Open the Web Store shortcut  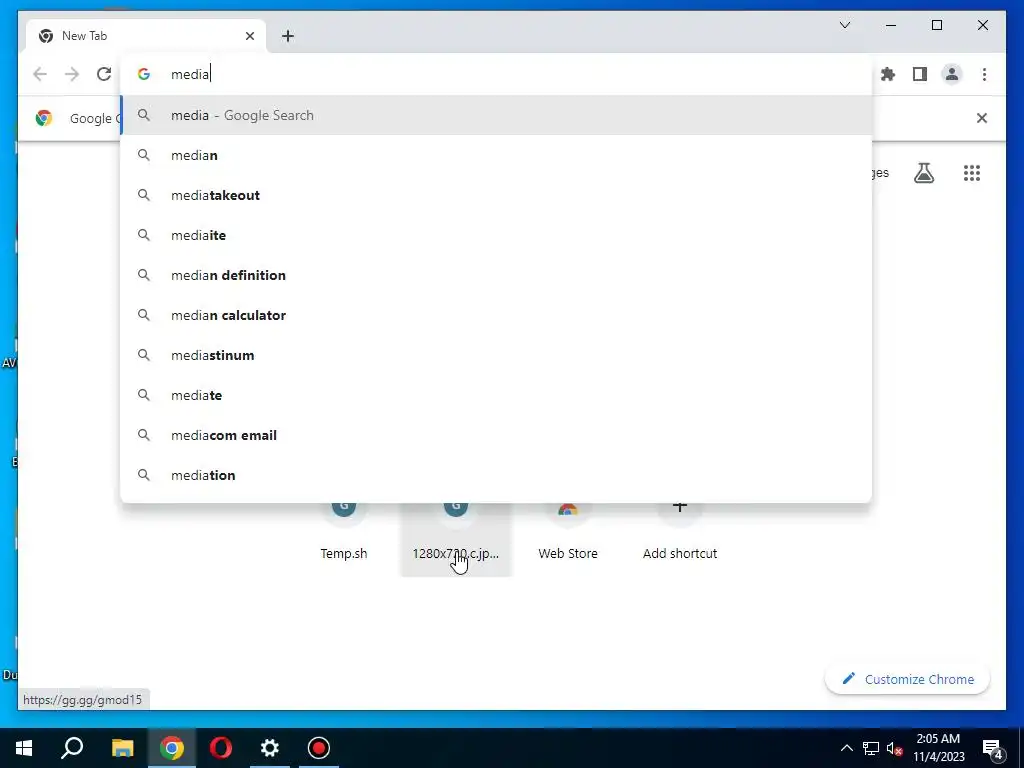click(x=568, y=539)
